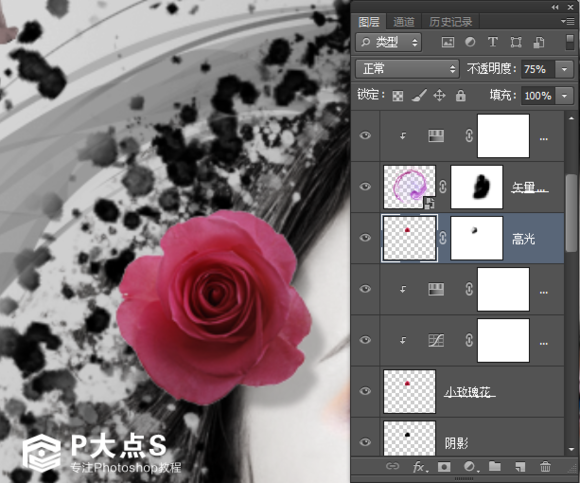
Task: Hide the top adjustment layer eye
Action: click(365, 136)
